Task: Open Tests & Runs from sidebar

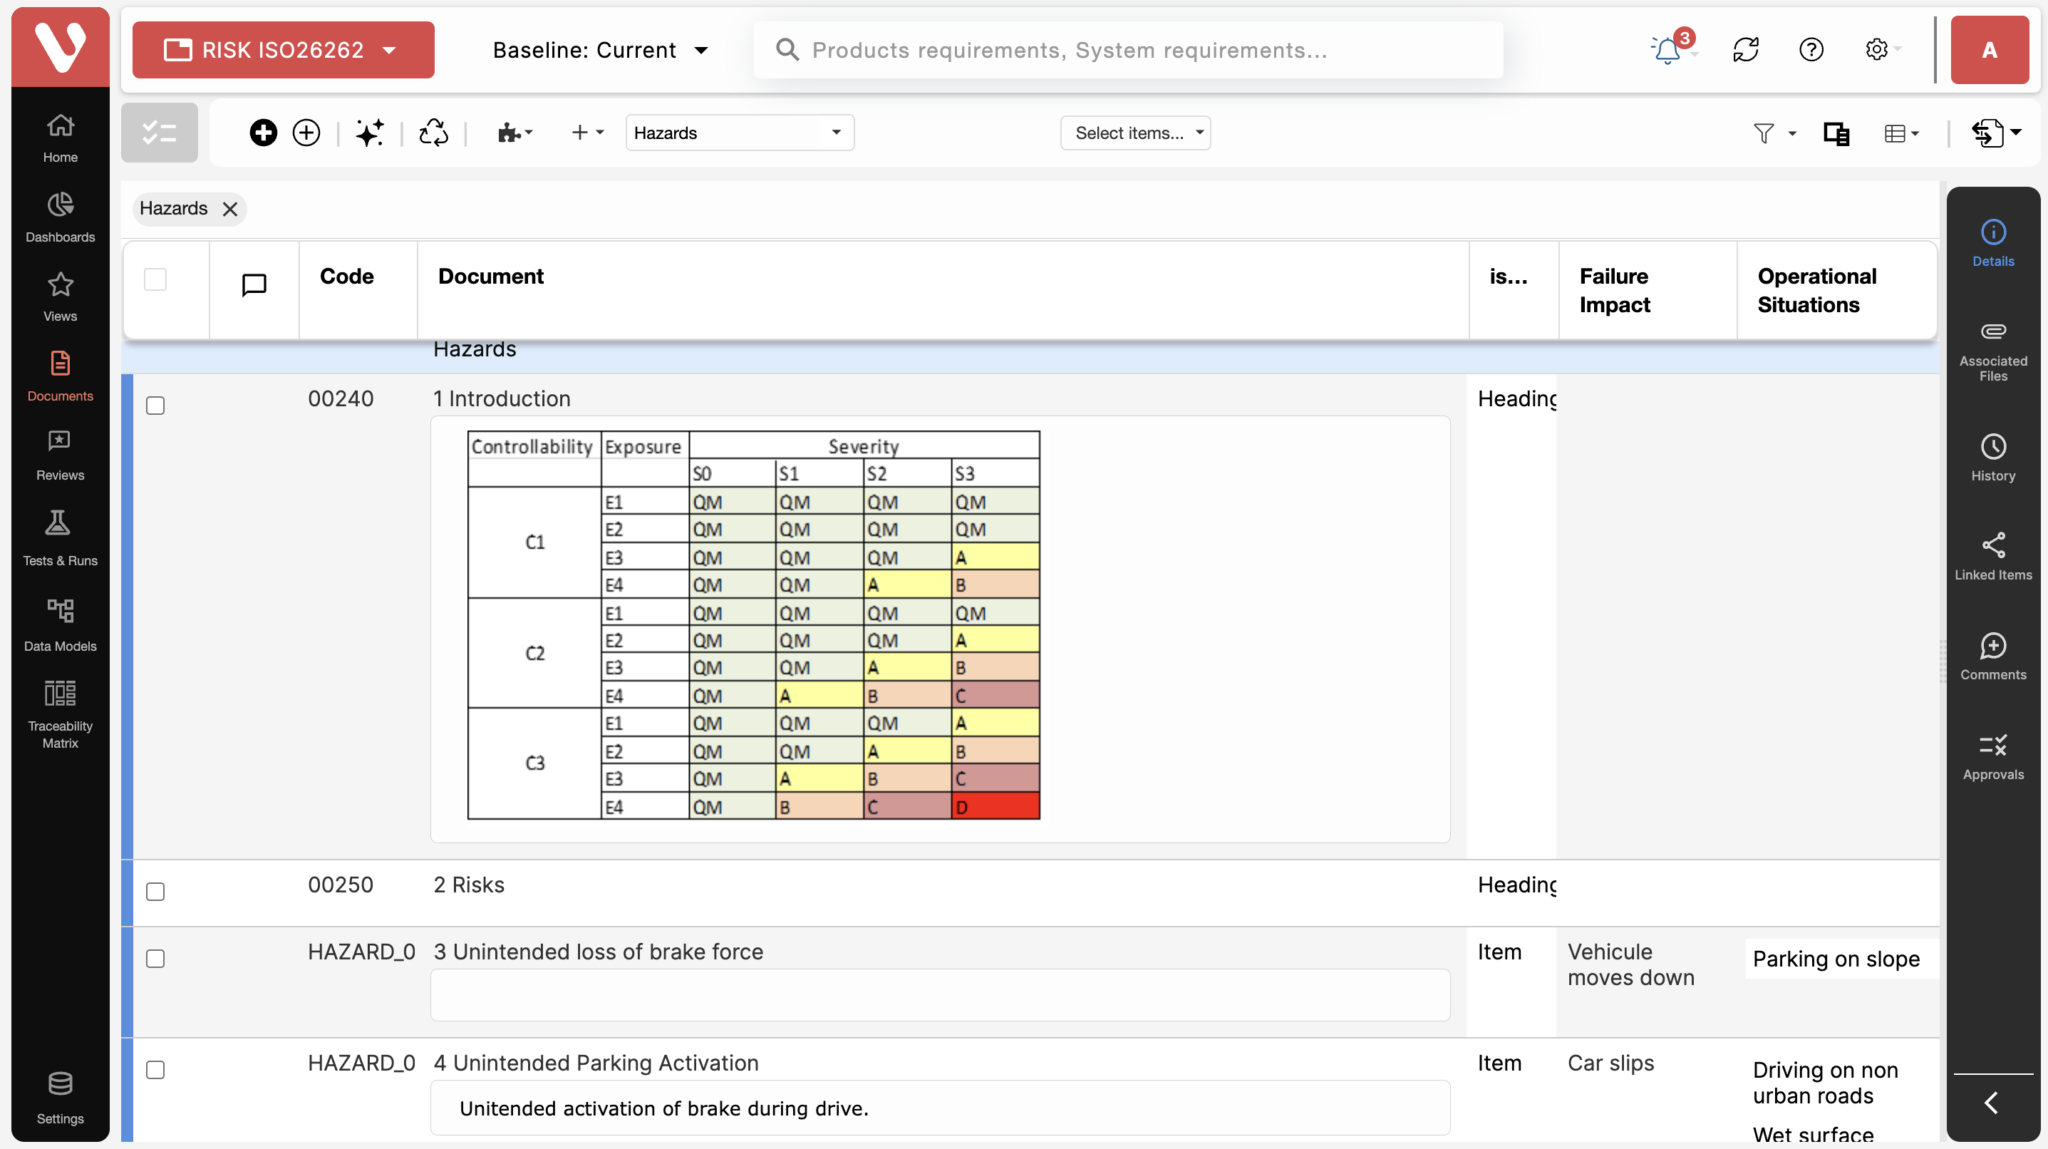Action: pos(59,536)
